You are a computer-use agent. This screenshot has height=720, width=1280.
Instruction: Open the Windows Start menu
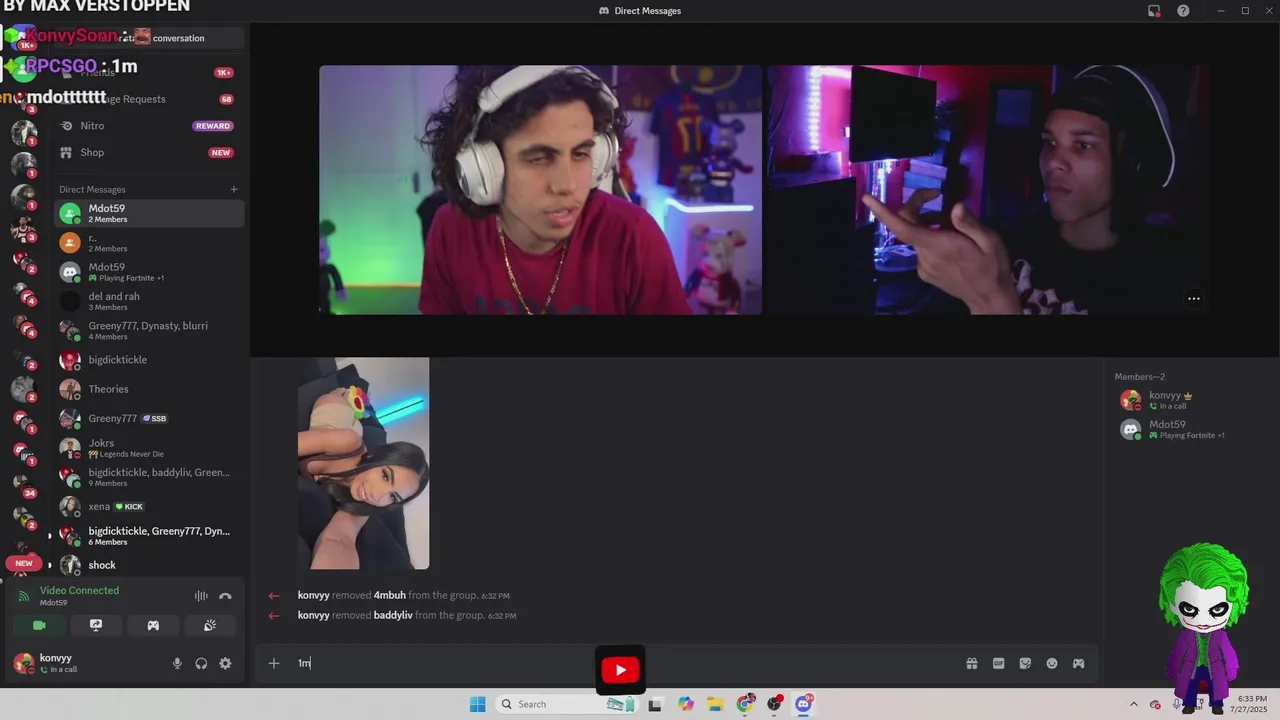(477, 704)
